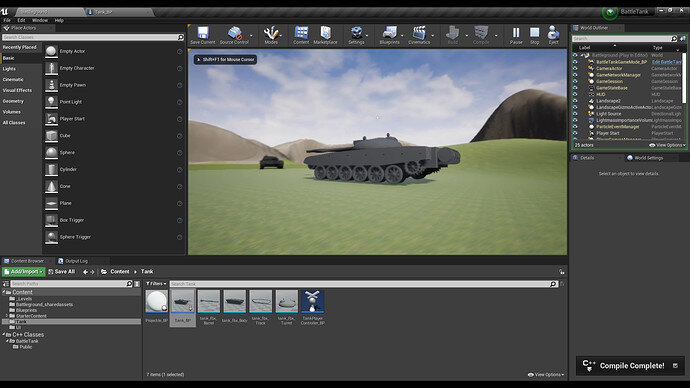Select Empty Character in Place Actors
This screenshot has height=388, width=690.
114,68
